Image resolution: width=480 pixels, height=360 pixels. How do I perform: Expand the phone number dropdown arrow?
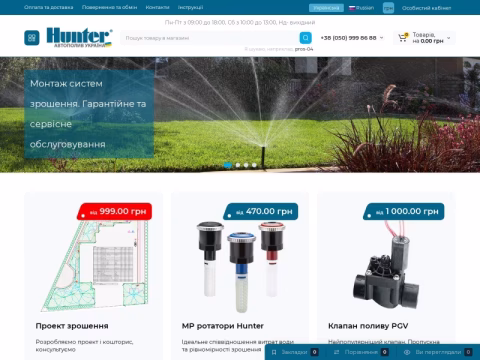tap(382, 38)
